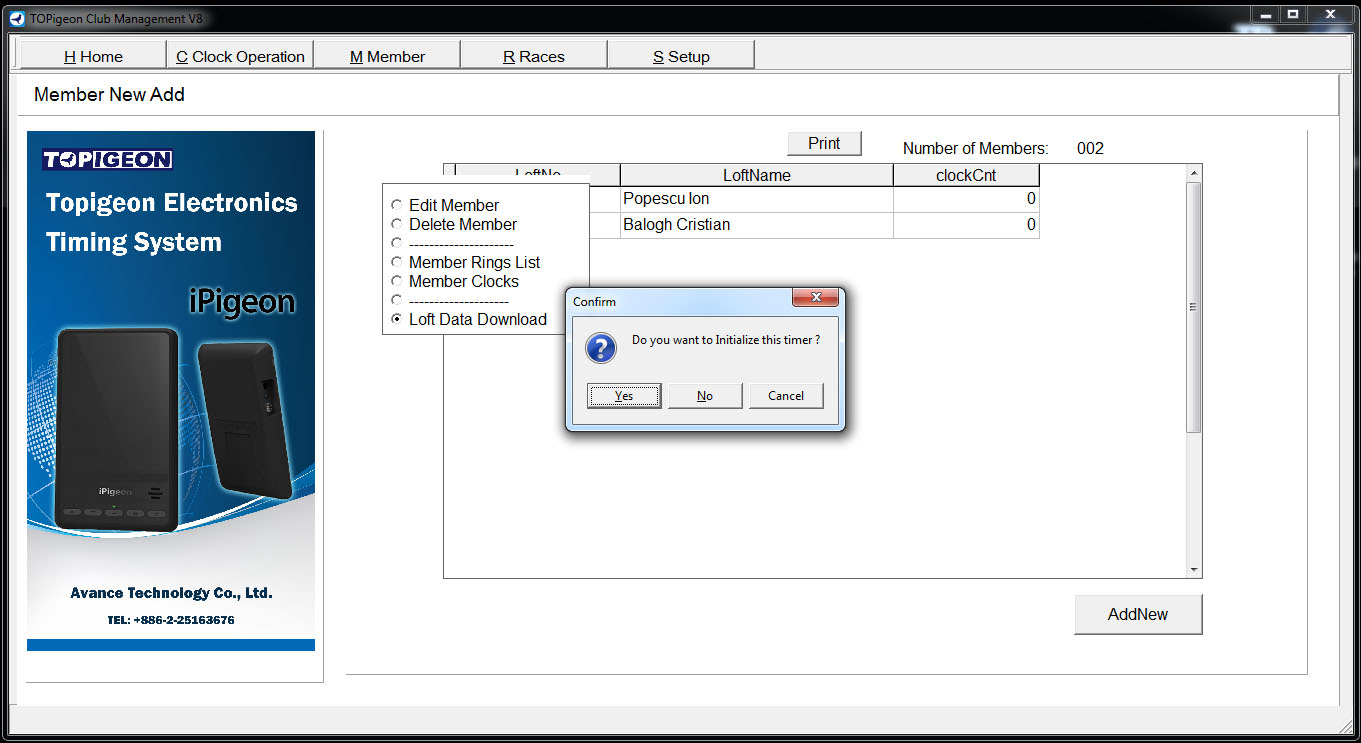Open the Setup menu
This screenshot has width=1361, height=743.
click(x=681, y=56)
